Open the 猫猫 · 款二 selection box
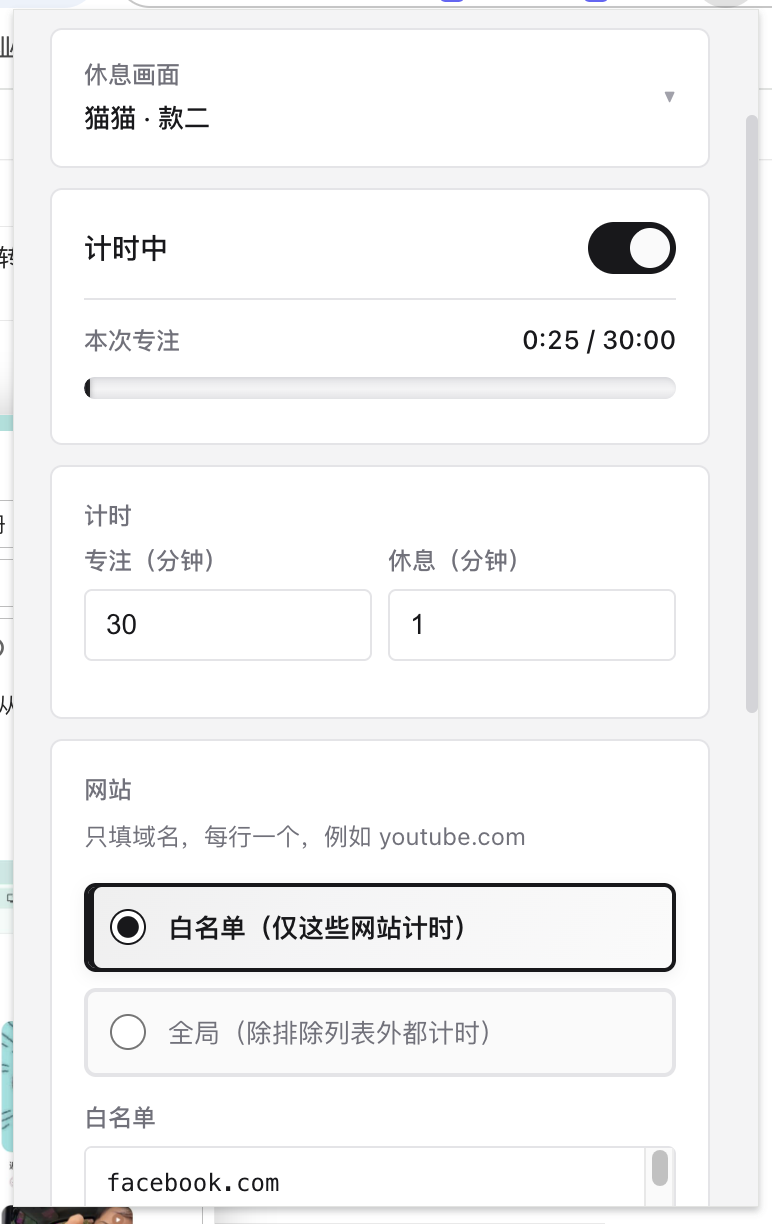 pos(380,98)
